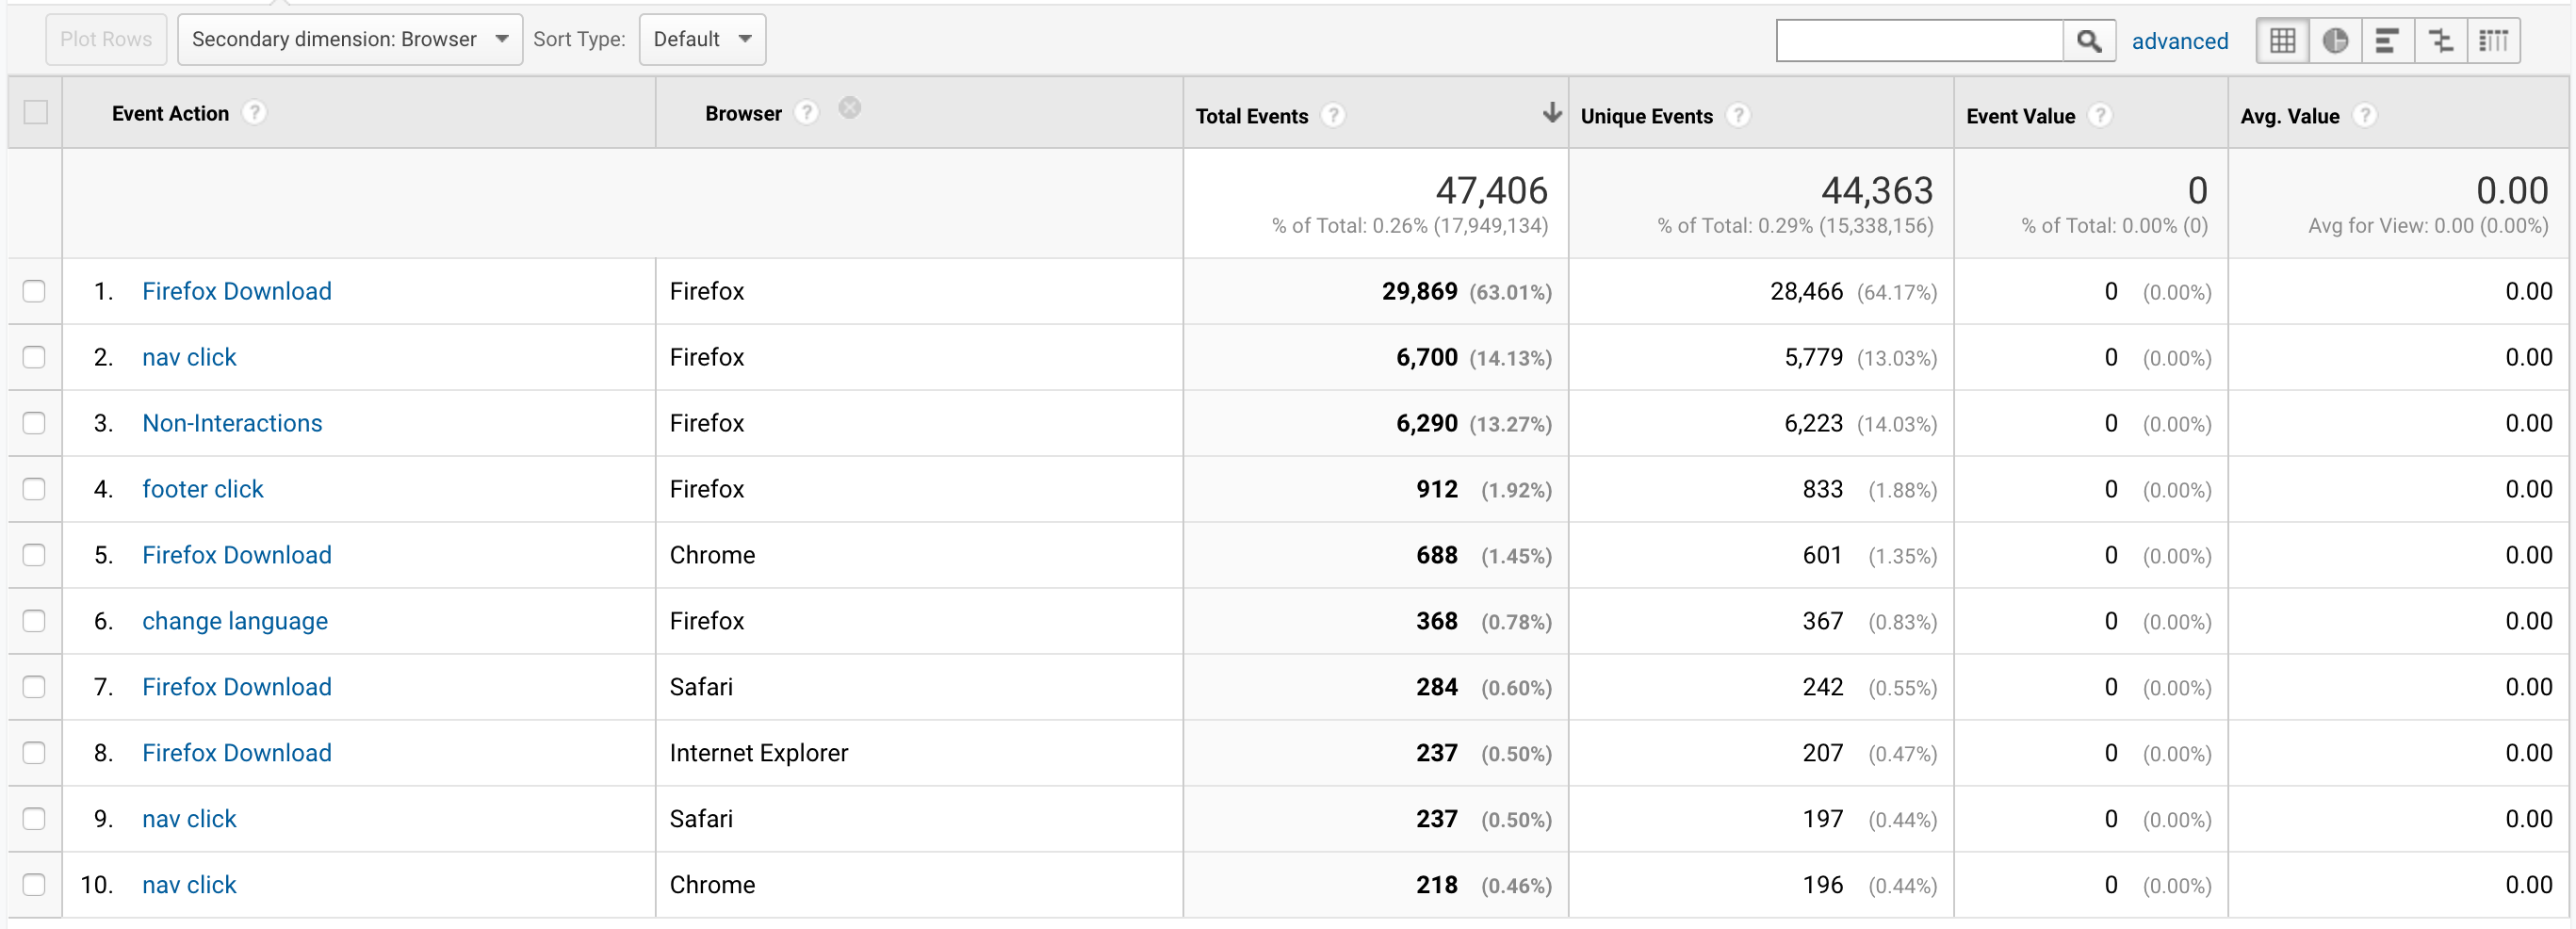The height and width of the screenshot is (929, 2576).
Task: Open help tooltip for Event Action
Action: point(255,113)
